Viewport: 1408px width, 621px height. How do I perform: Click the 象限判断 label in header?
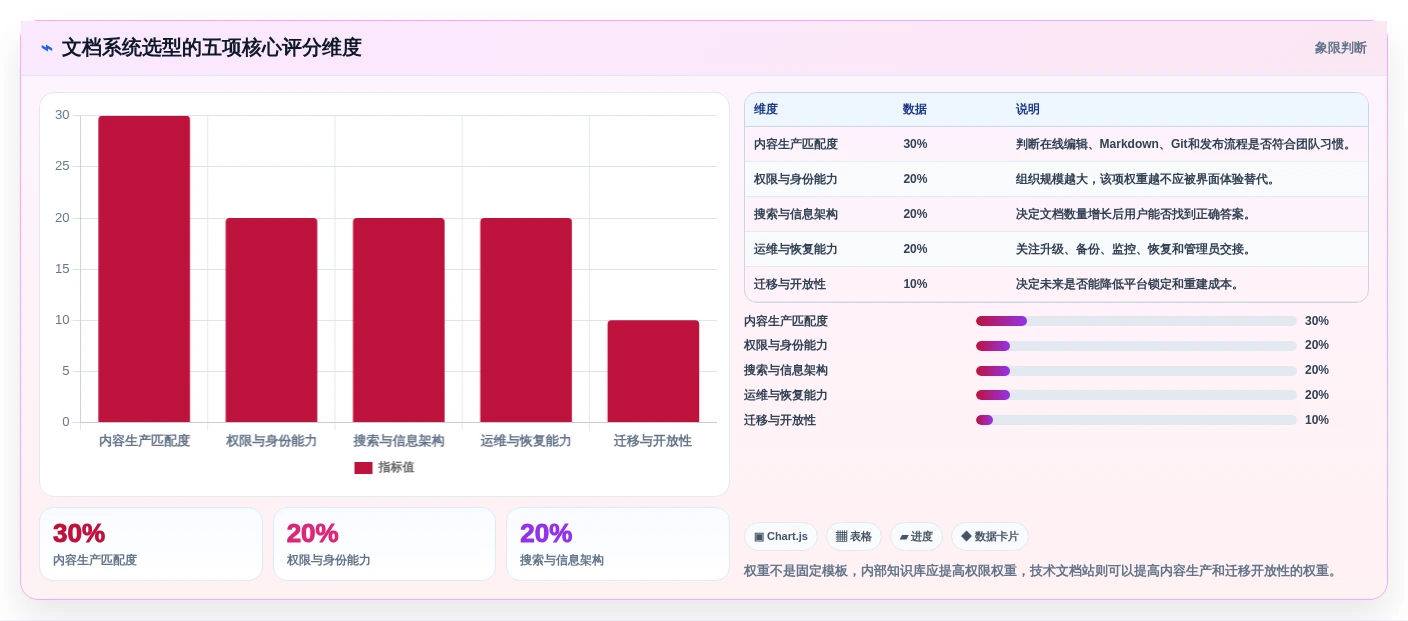click(1340, 48)
